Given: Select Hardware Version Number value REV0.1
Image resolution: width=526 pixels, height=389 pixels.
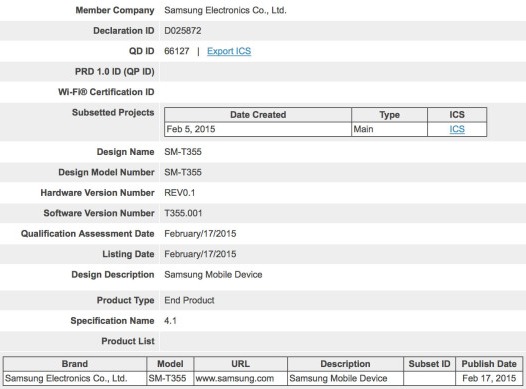Looking at the screenshot, I should [x=179, y=193].
